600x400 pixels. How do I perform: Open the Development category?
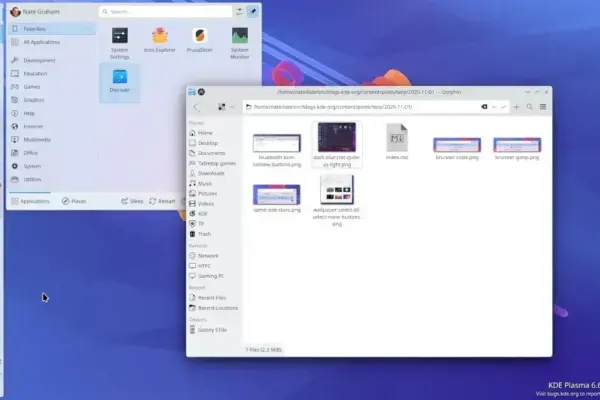click(52, 60)
